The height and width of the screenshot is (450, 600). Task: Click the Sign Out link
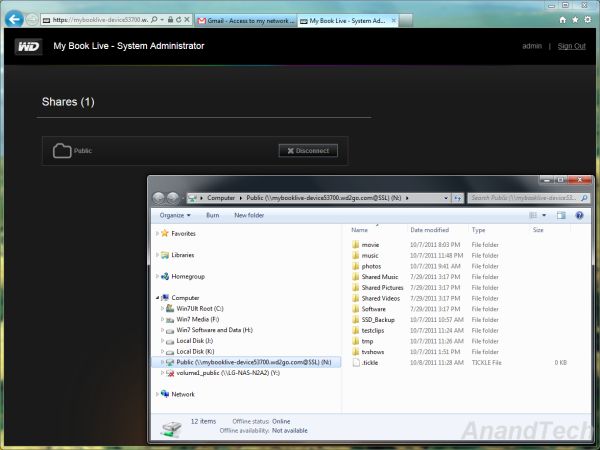coord(571,46)
